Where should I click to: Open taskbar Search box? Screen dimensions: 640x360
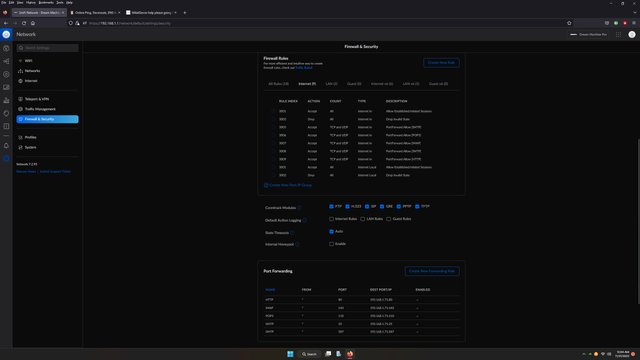(x=309, y=354)
